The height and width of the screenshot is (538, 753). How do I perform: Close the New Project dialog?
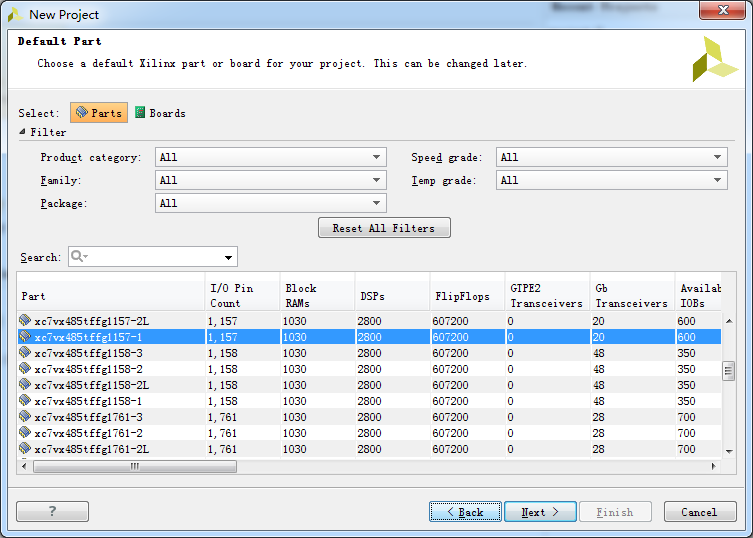point(722,10)
